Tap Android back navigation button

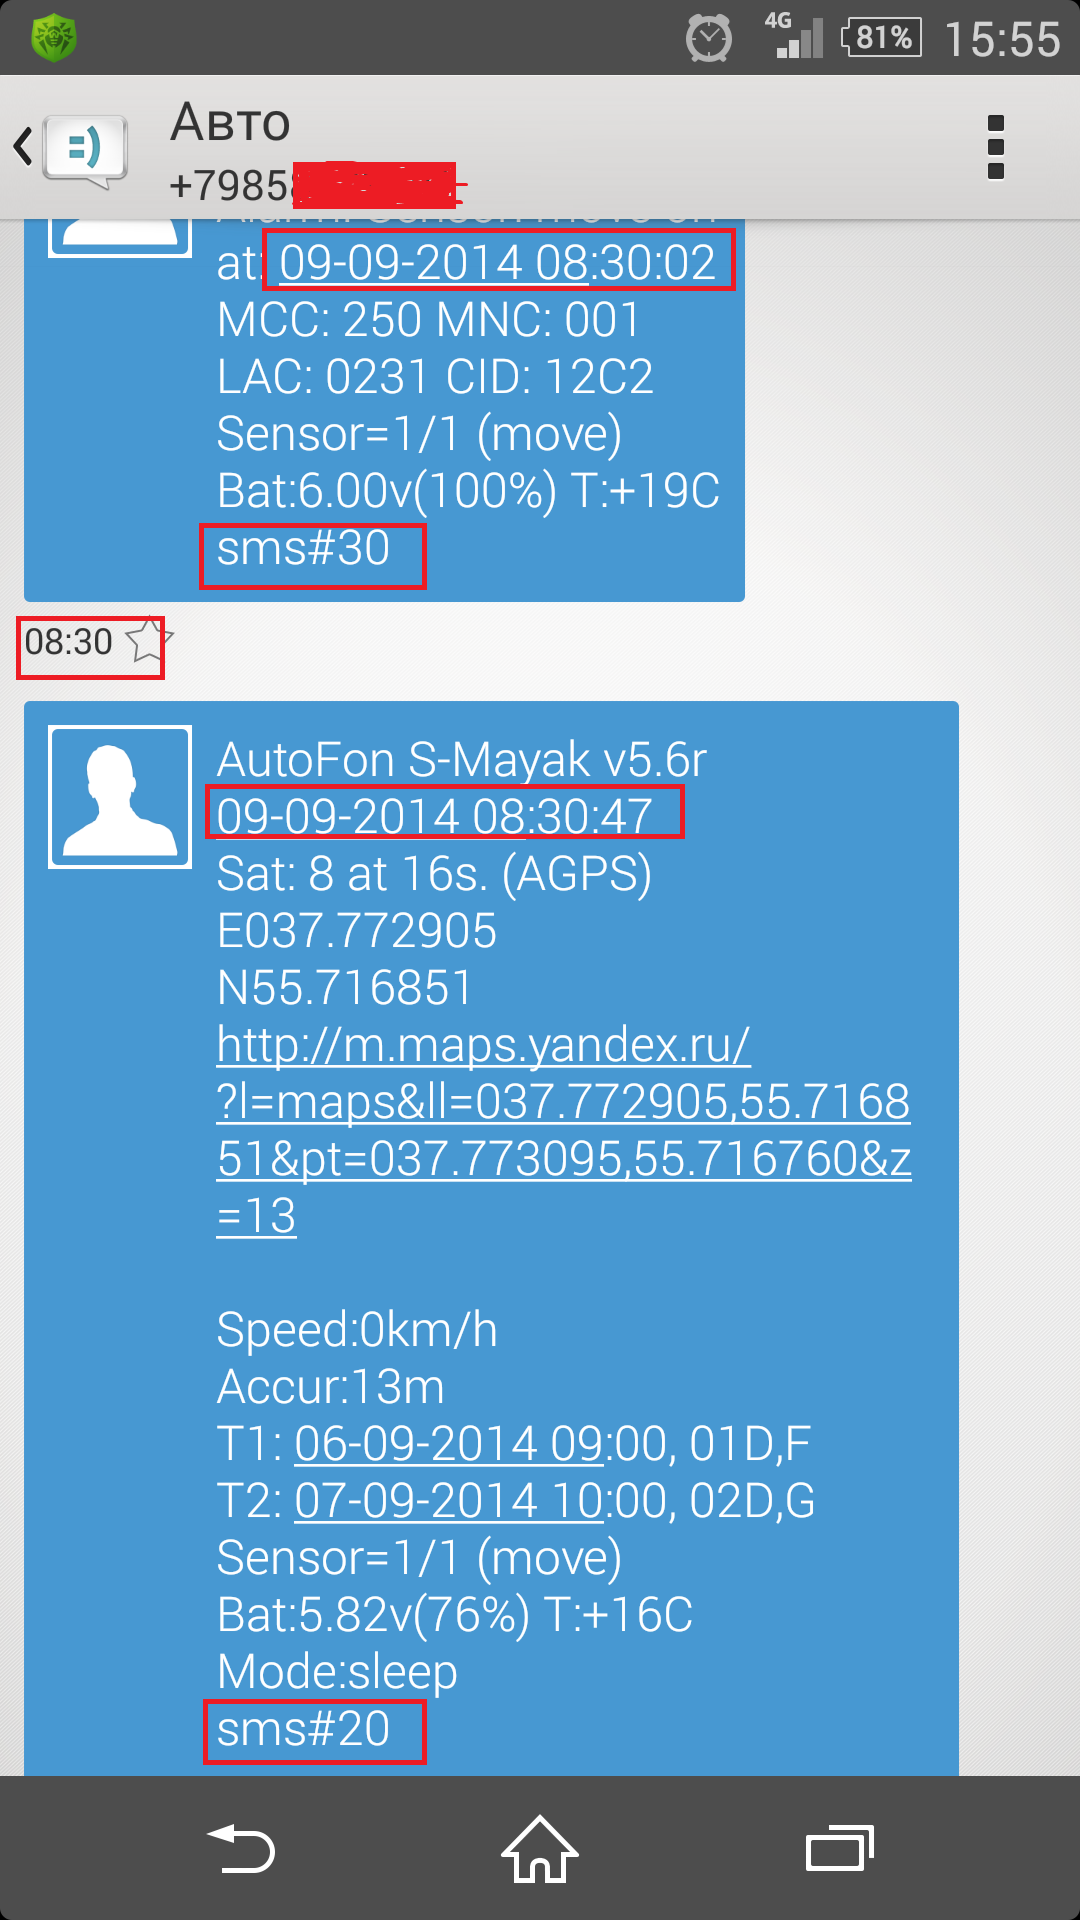[240, 1848]
